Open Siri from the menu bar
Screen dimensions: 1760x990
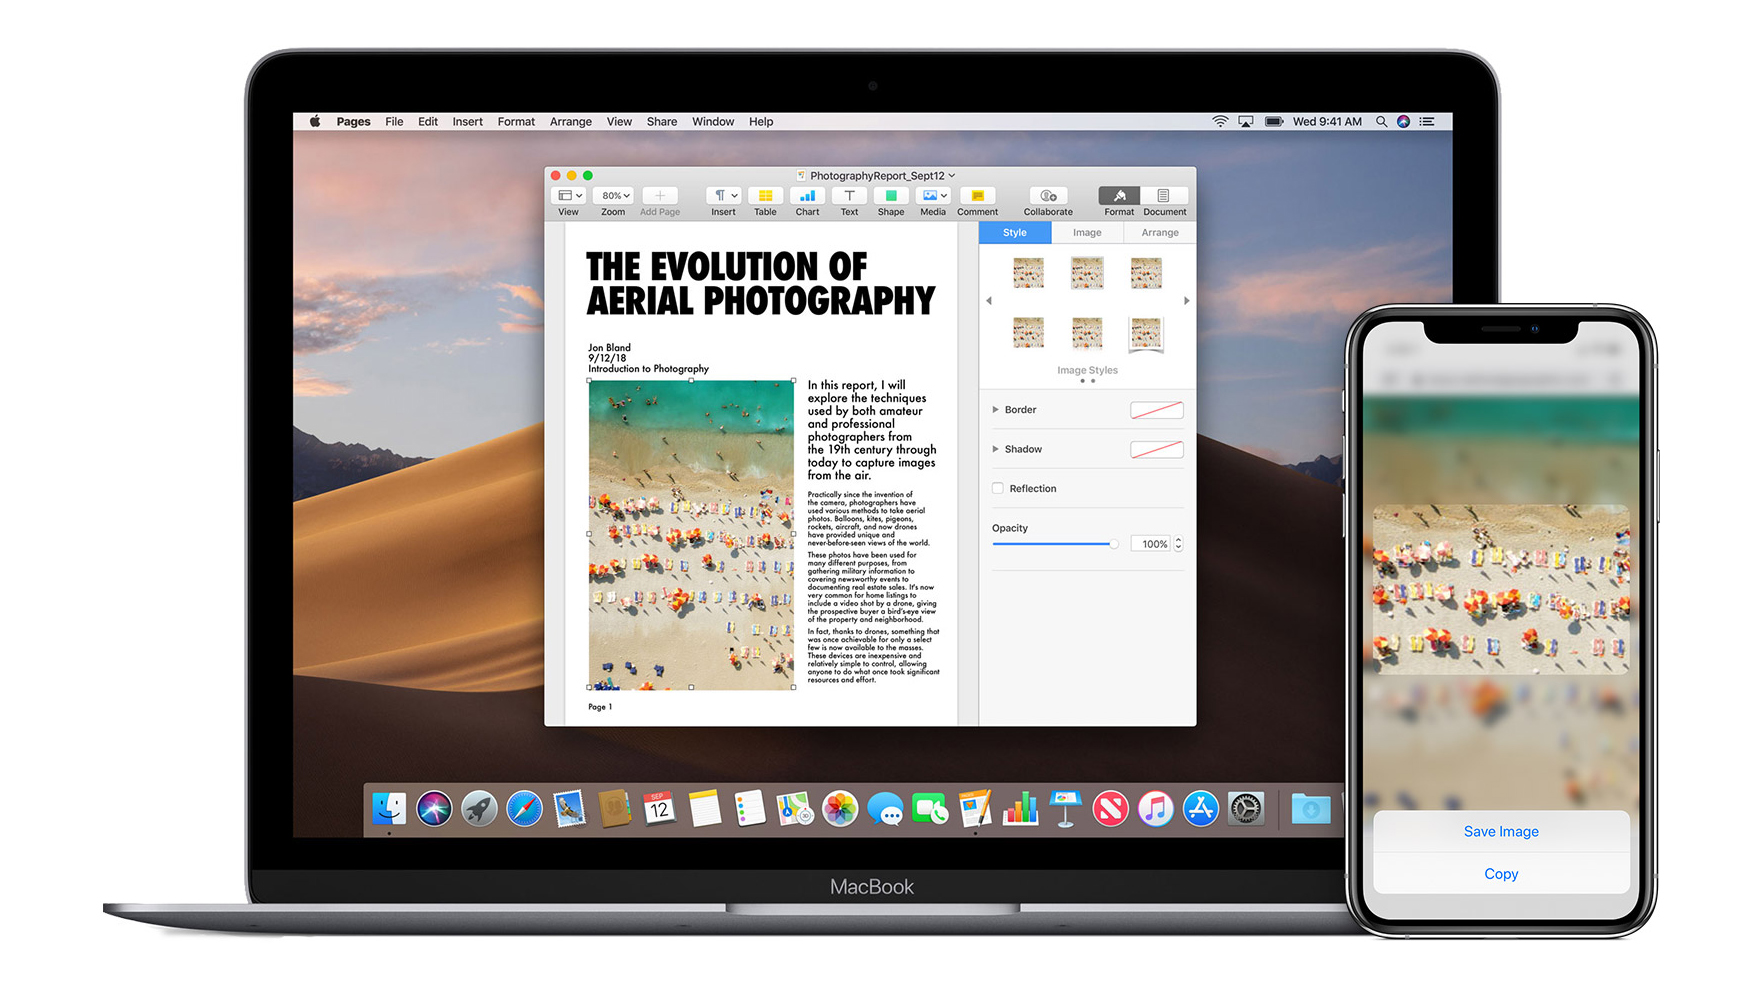coord(1403,121)
